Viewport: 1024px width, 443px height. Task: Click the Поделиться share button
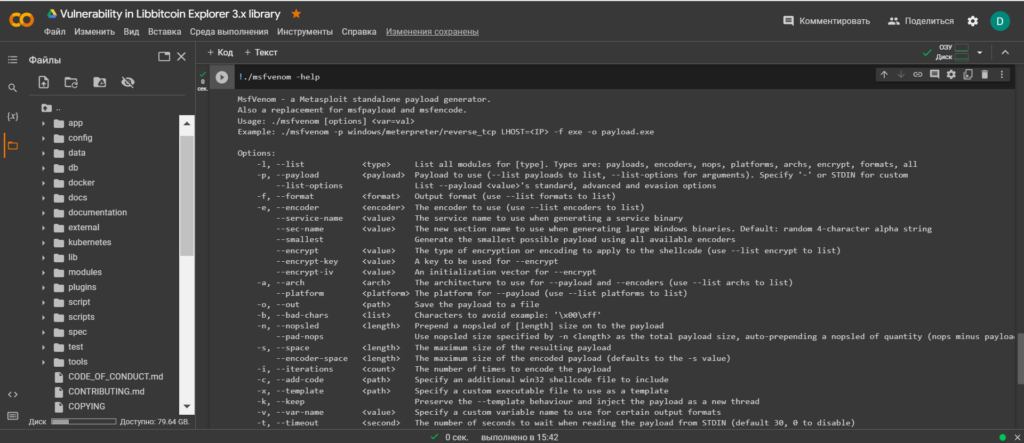[921, 21]
